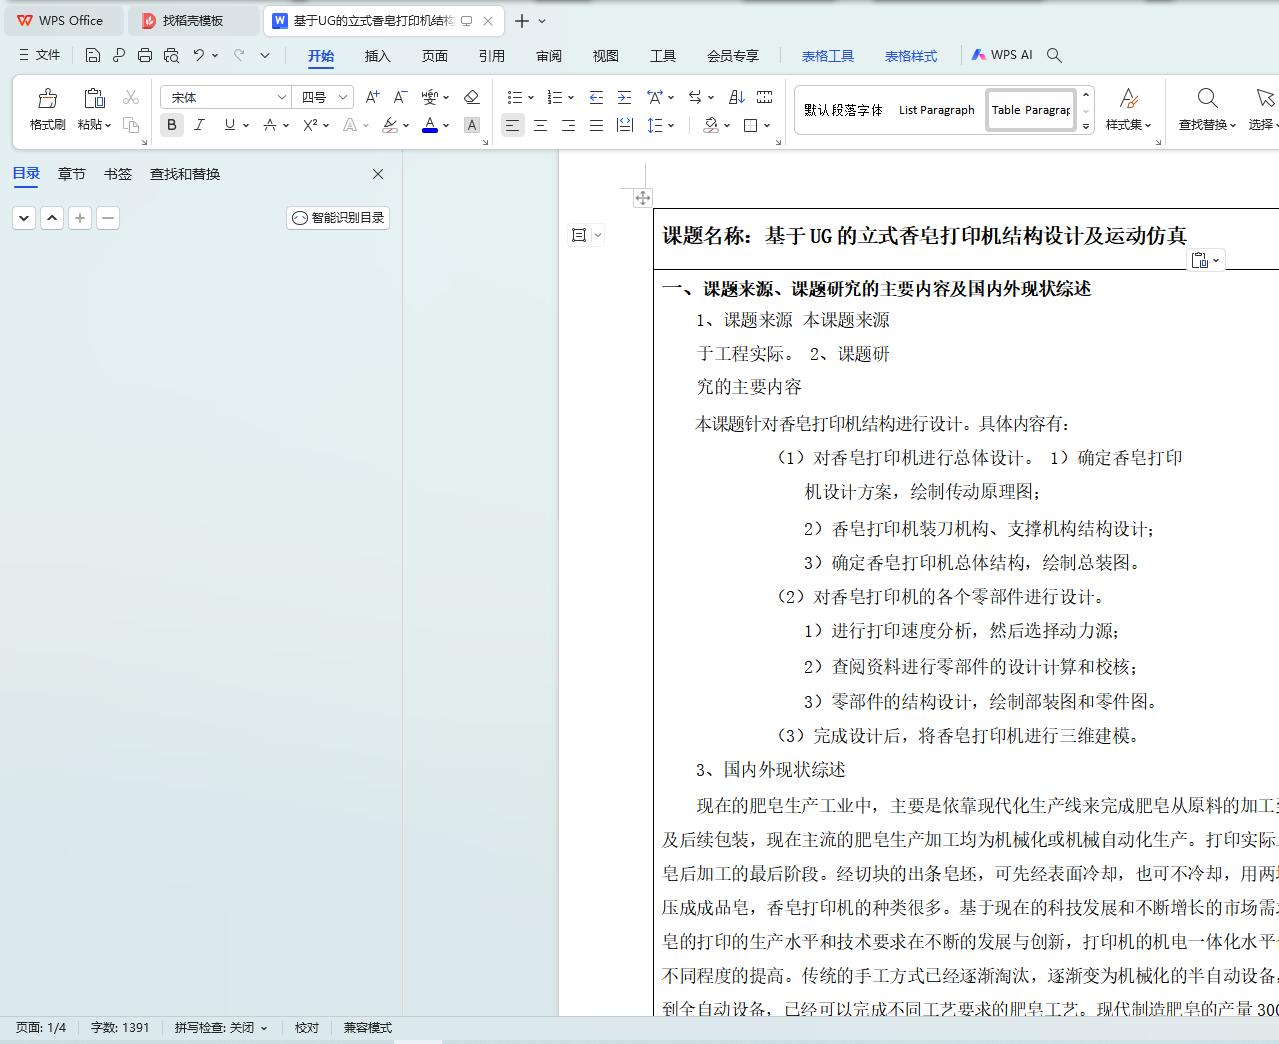Open the 开始 (Home) ribbon tab

[321, 56]
